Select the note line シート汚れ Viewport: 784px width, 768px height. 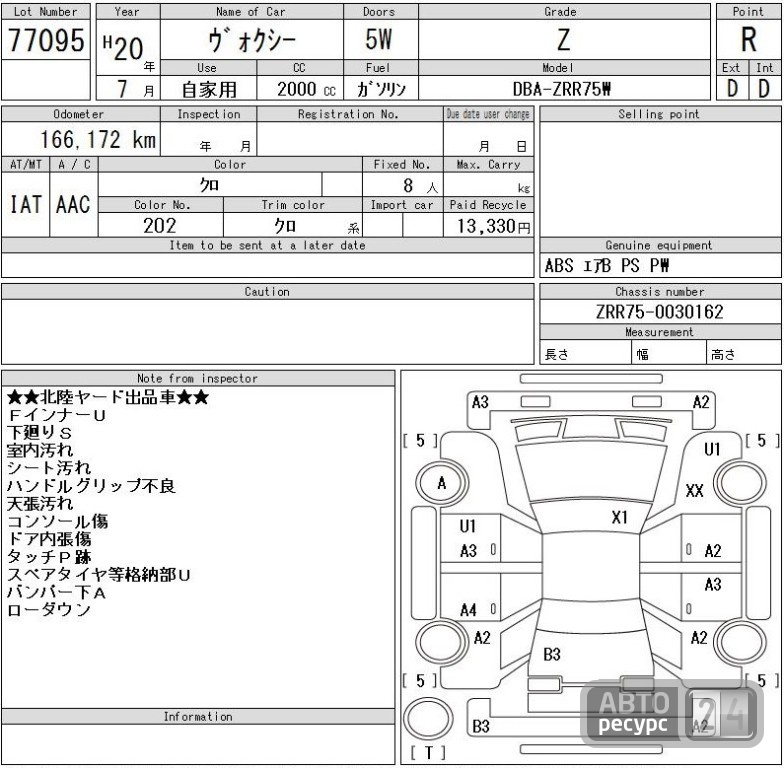(x=48, y=468)
